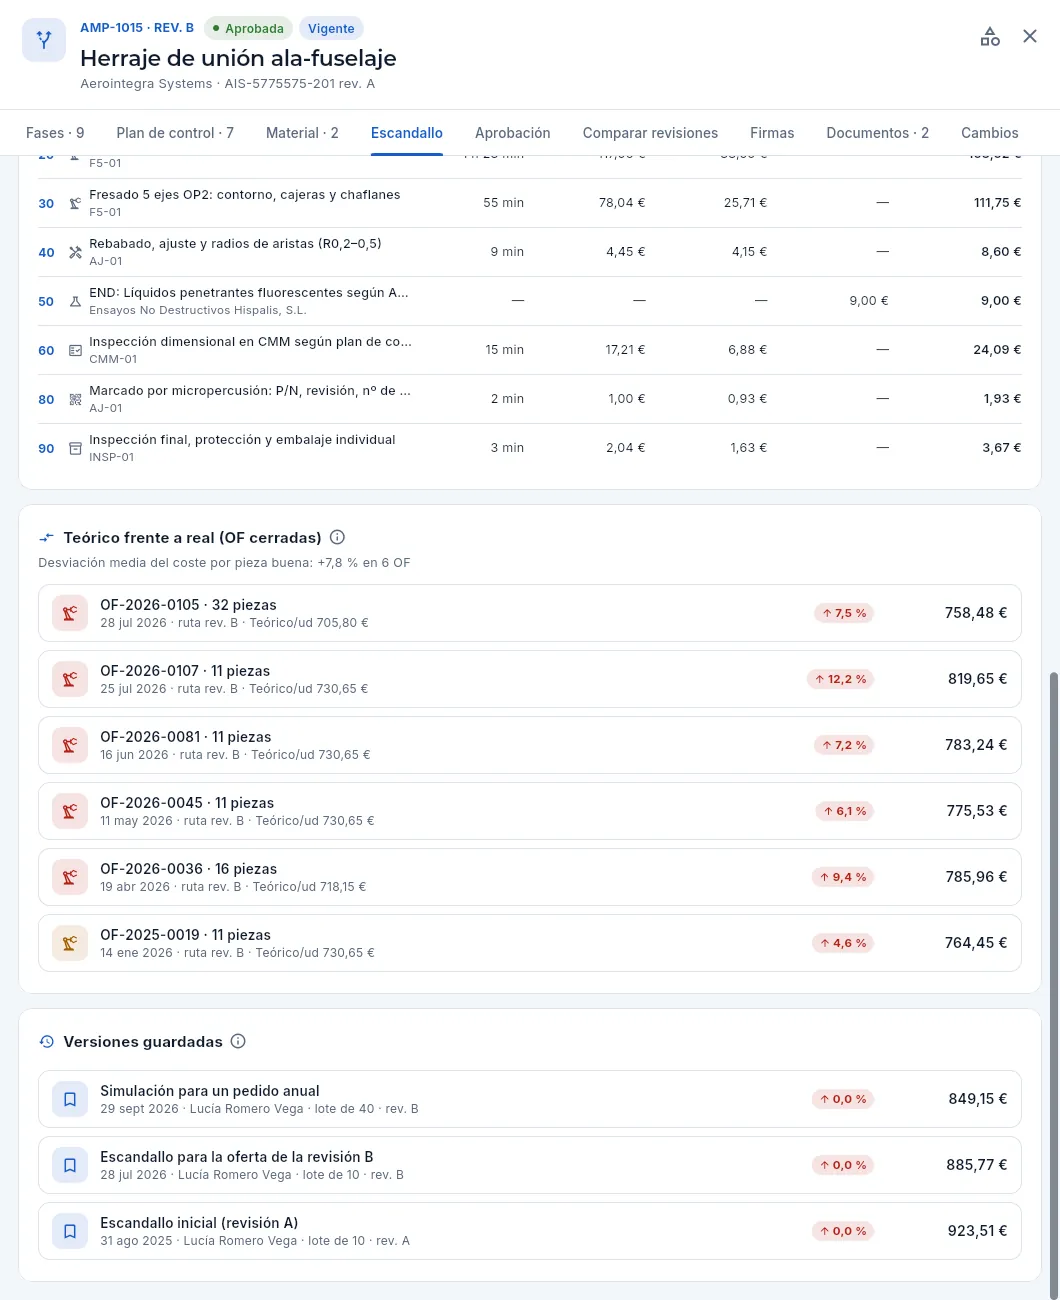Click phase number 60 link

click(46, 350)
